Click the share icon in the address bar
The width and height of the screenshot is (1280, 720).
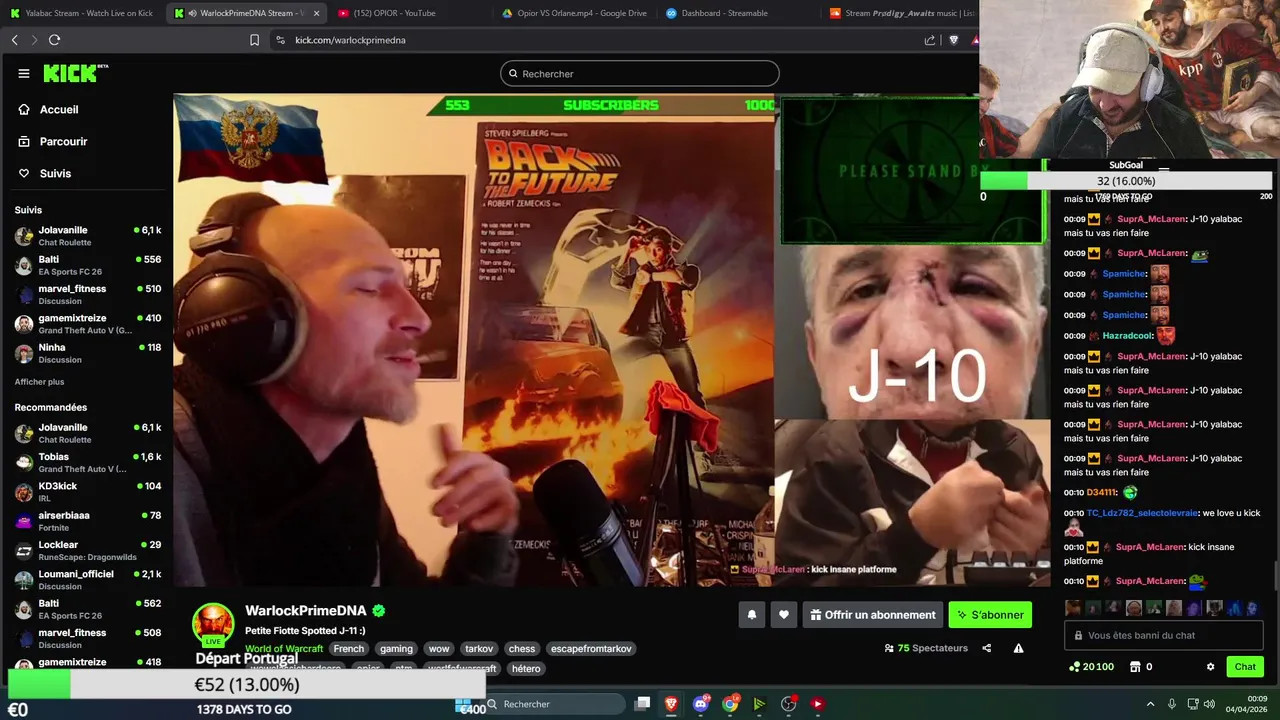click(x=930, y=40)
